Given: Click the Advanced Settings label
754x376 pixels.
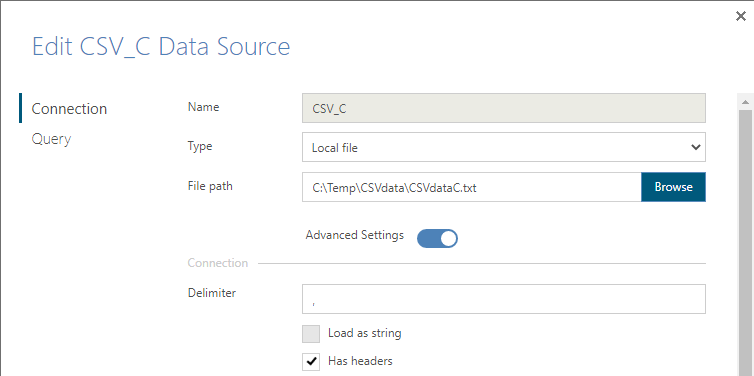Looking at the screenshot, I should click(354, 235).
